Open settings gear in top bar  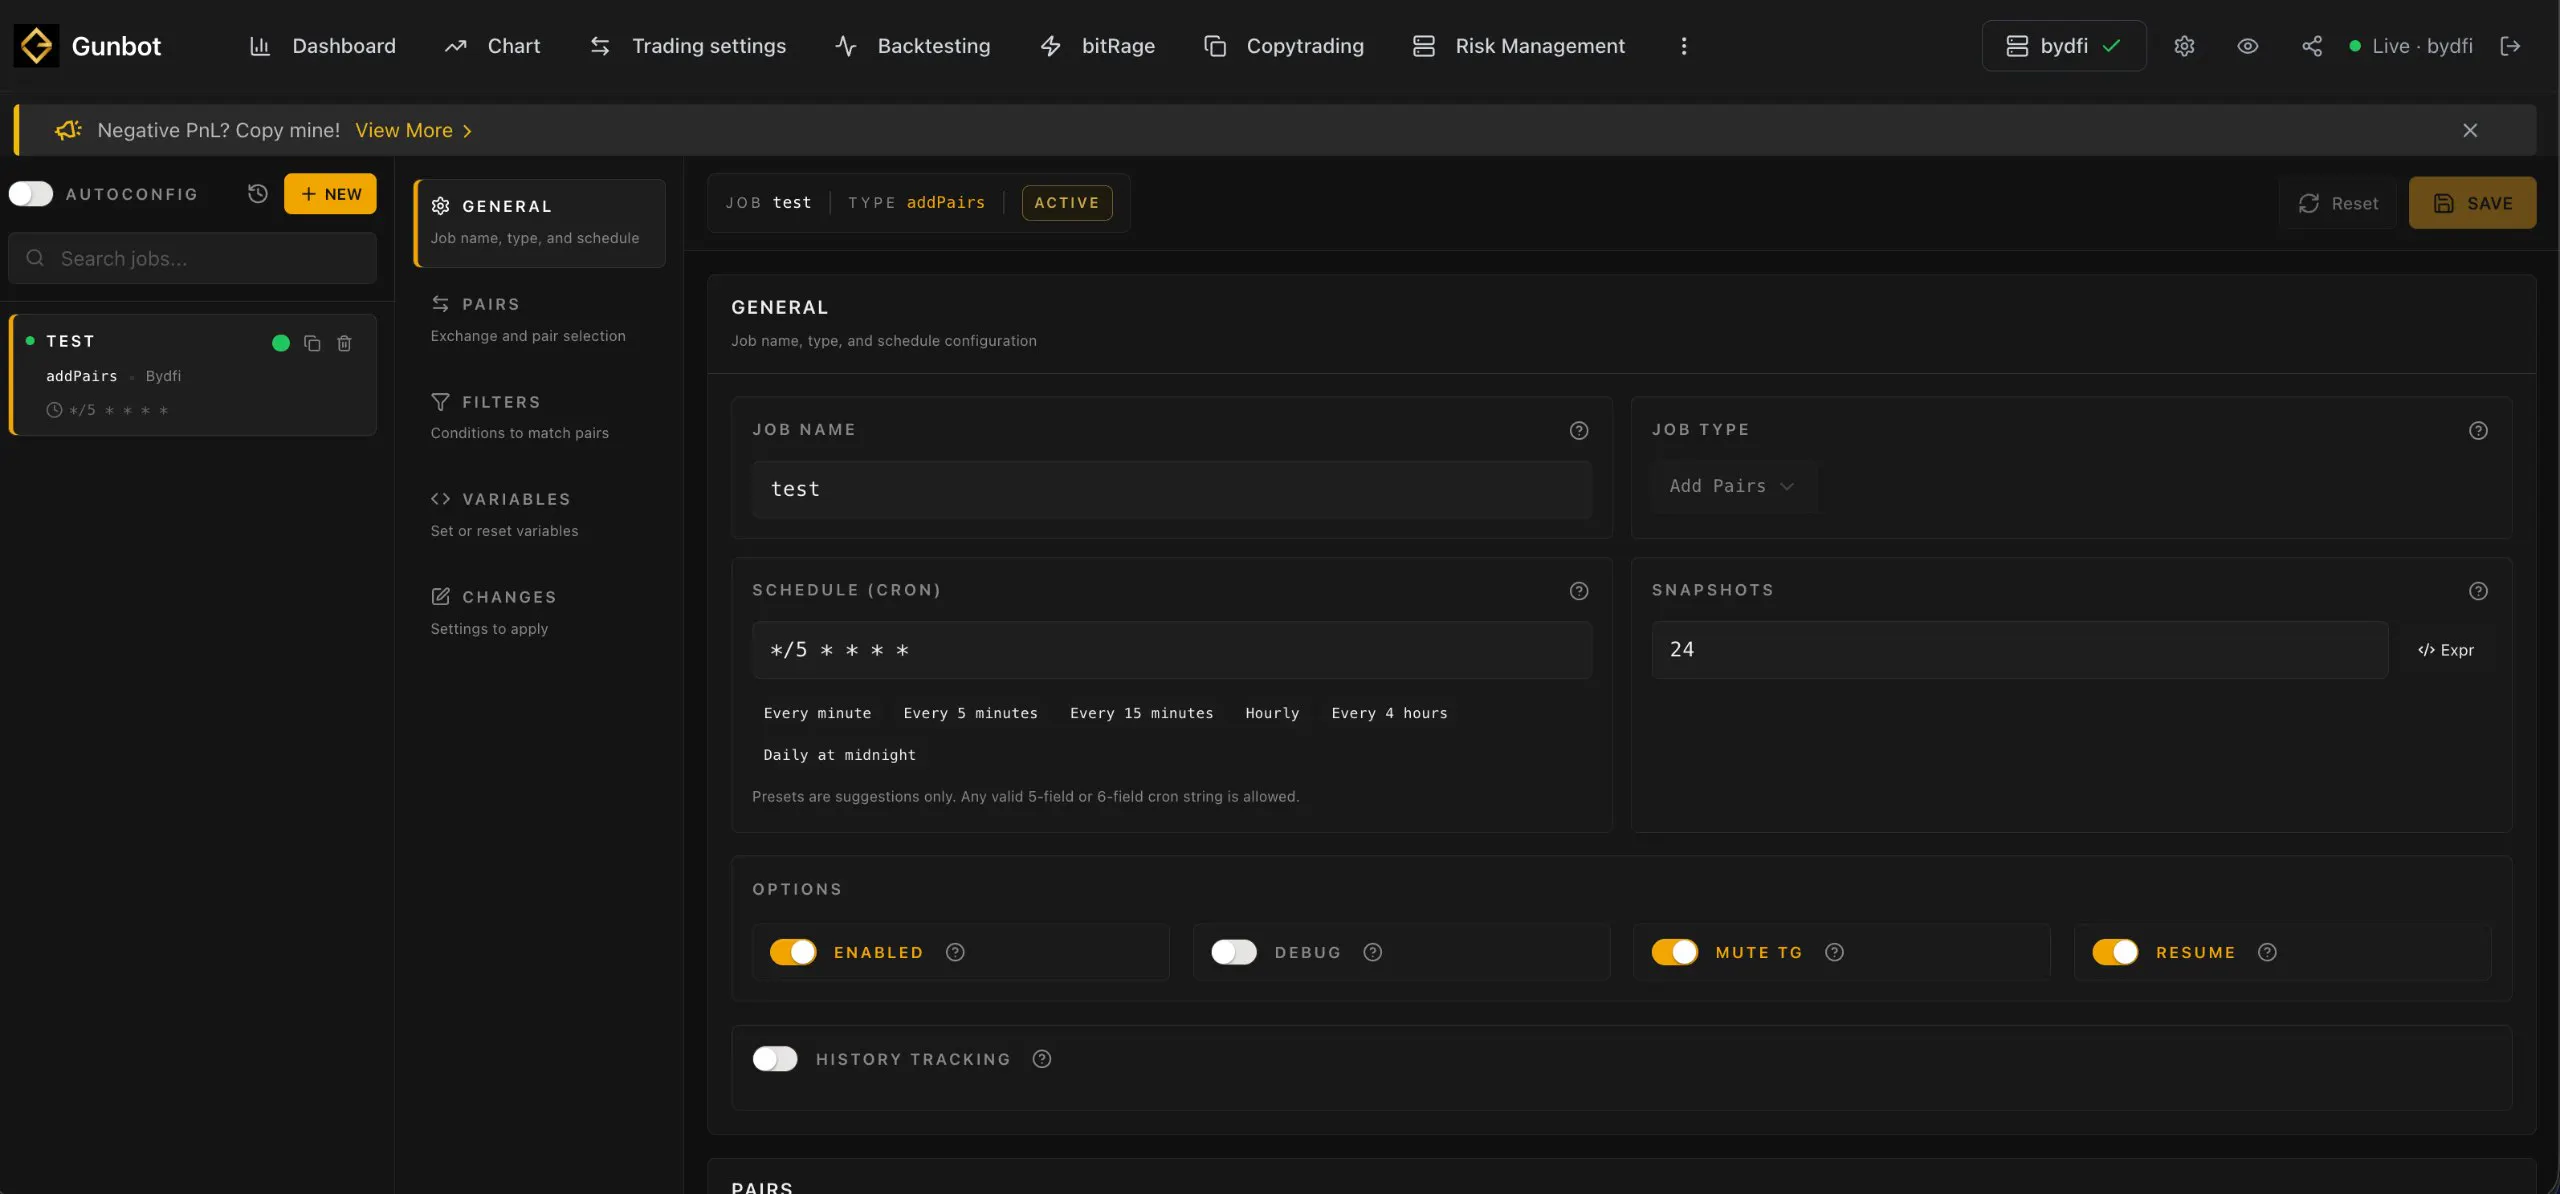(2184, 46)
